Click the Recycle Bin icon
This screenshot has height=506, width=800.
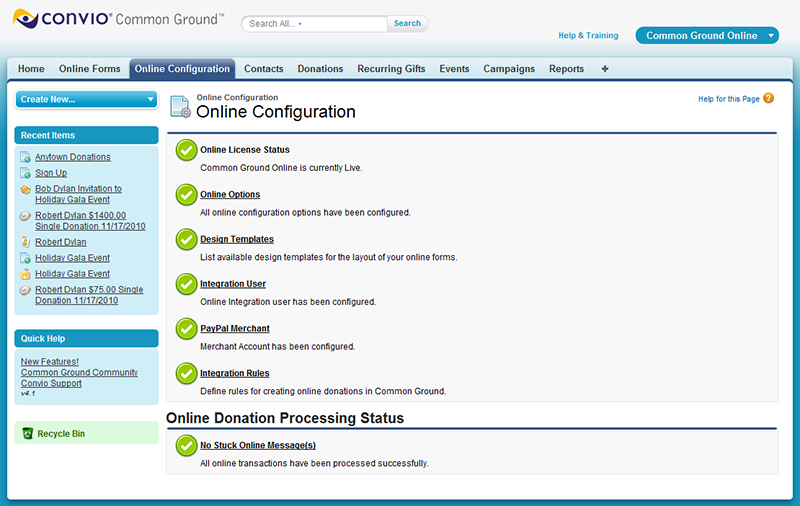[x=28, y=434]
